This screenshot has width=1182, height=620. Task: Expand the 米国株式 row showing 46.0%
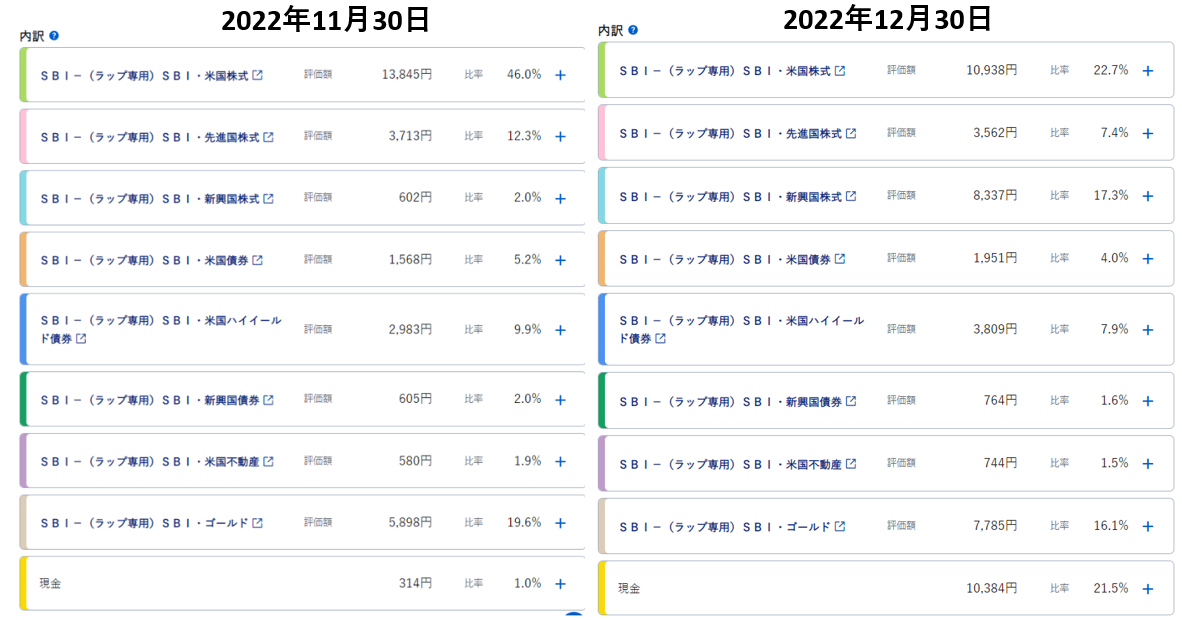560,75
